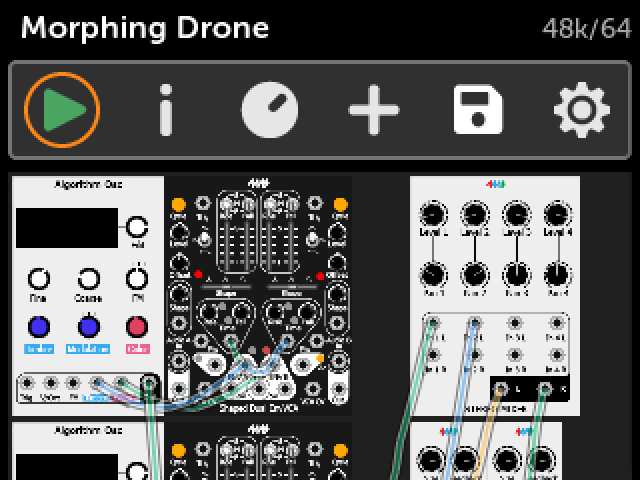Click the In 3 L jack on the mixer
This screenshot has height=480, width=640.
coord(516,323)
